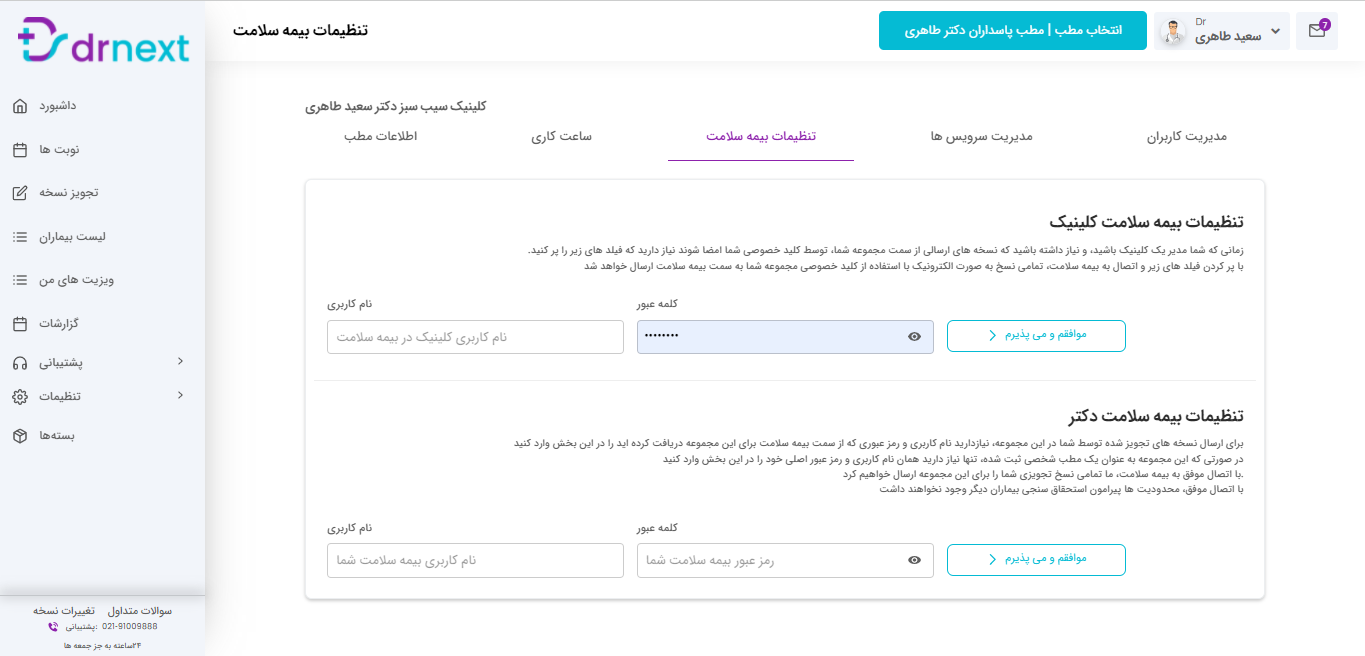The height and width of the screenshot is (656, 1365).
Task: Click the لیست بیماران list icon
Action: pyautogui.click(x=20, y=237)
